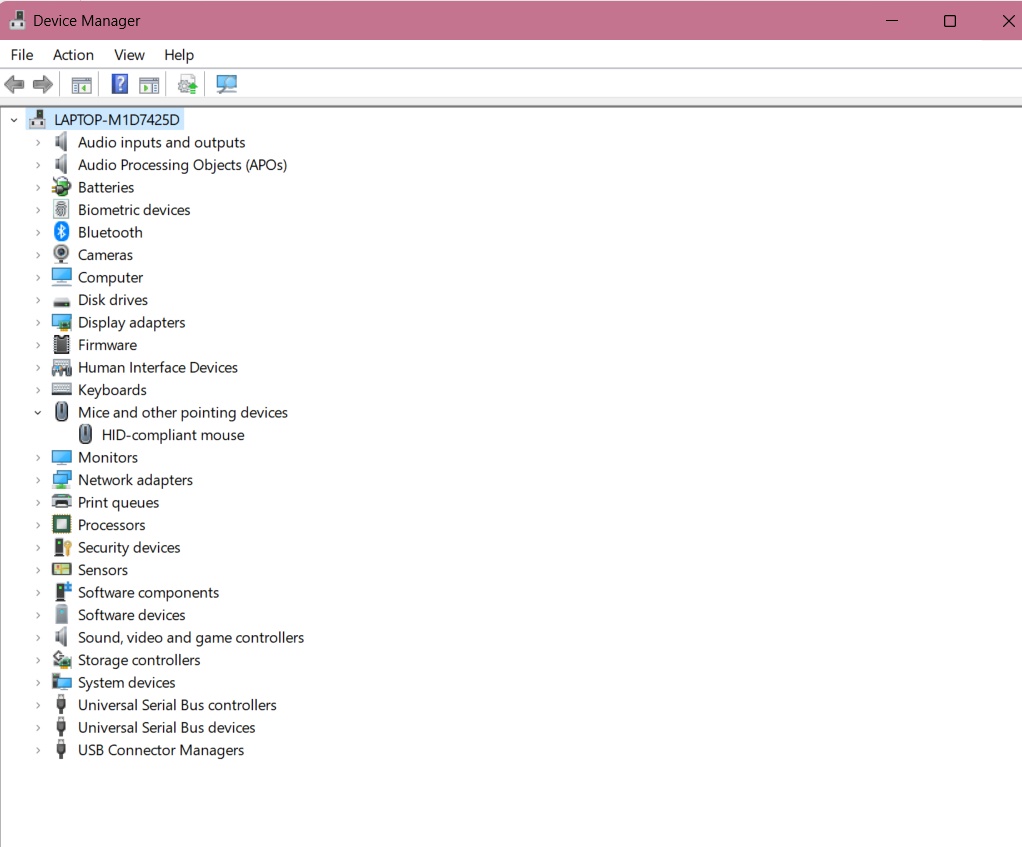
Task: Open the Action menu
Action: click(x=73, y=55)
